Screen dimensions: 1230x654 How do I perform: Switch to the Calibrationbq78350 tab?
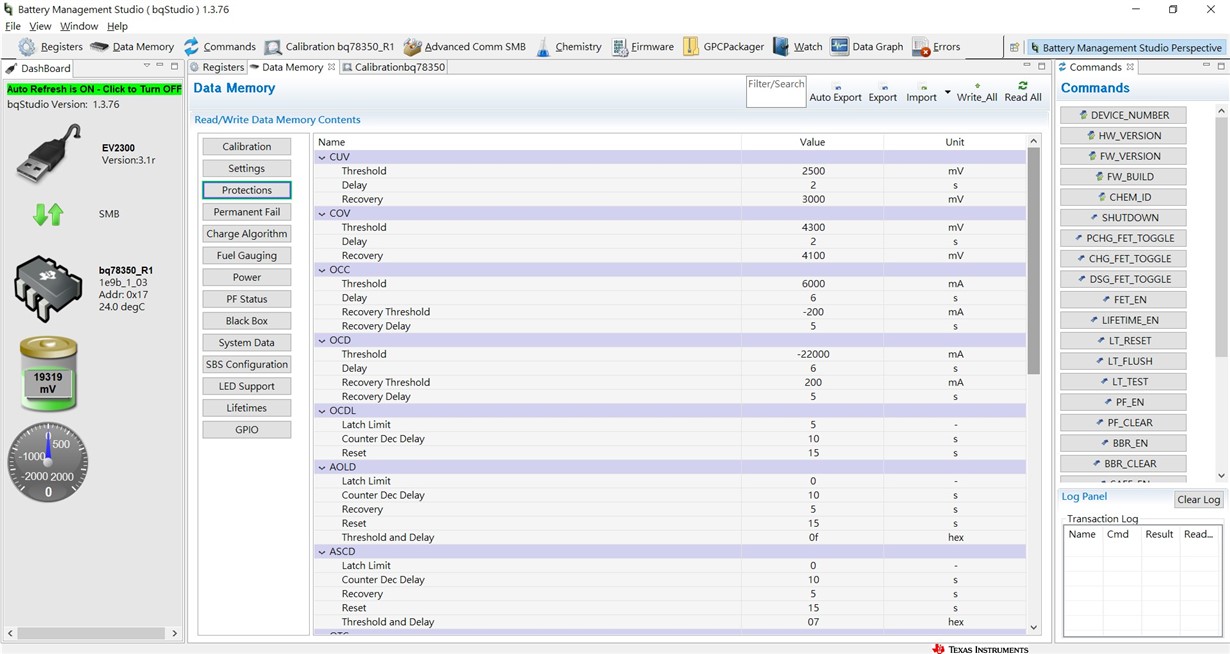tap(393, 67)
